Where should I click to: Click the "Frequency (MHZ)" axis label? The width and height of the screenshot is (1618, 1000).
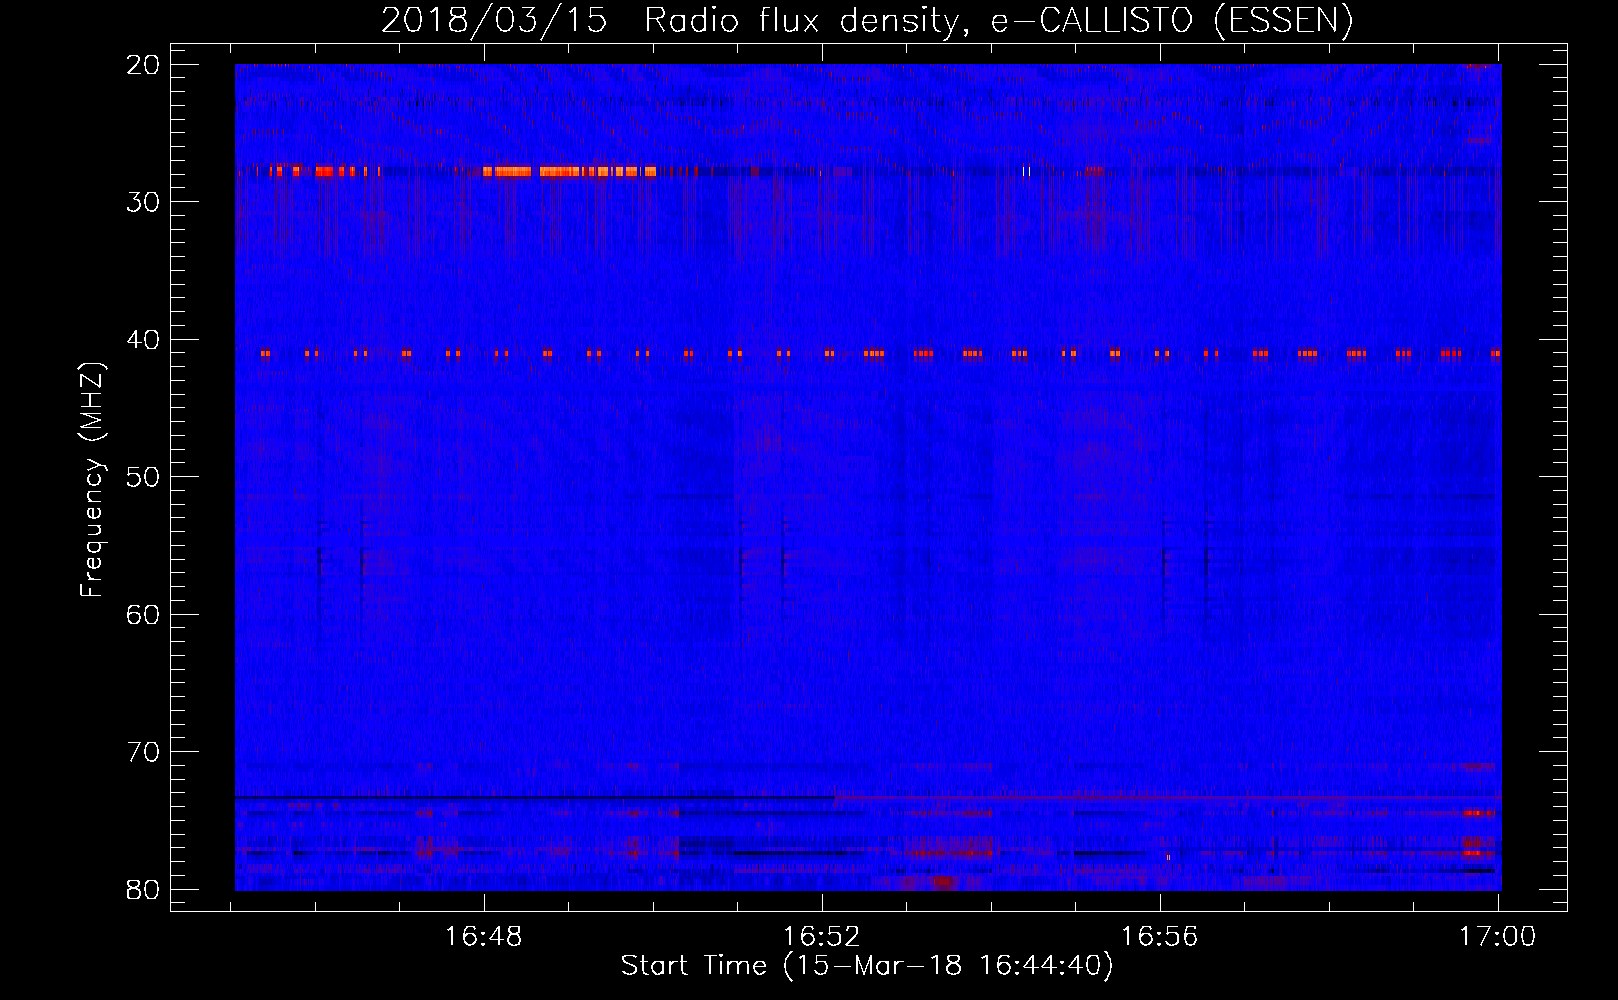pyautogui.click(x=92, y=479)
